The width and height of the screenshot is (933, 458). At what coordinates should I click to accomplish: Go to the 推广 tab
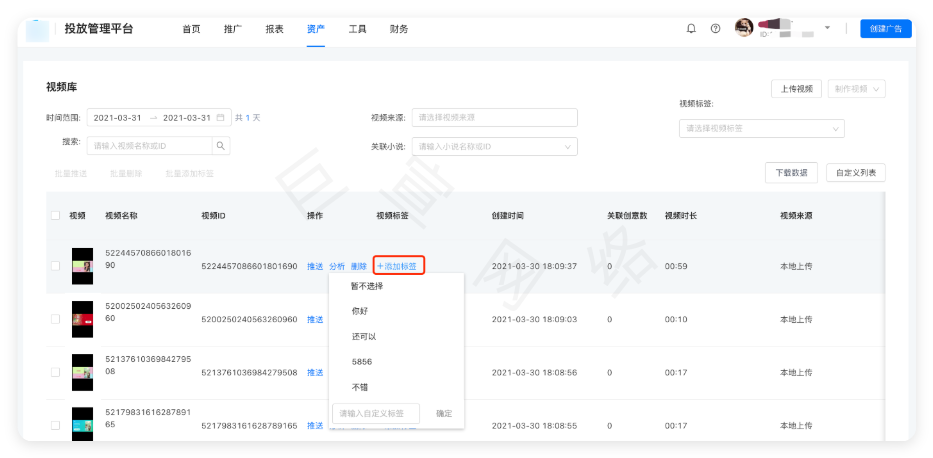coord(233,29)
